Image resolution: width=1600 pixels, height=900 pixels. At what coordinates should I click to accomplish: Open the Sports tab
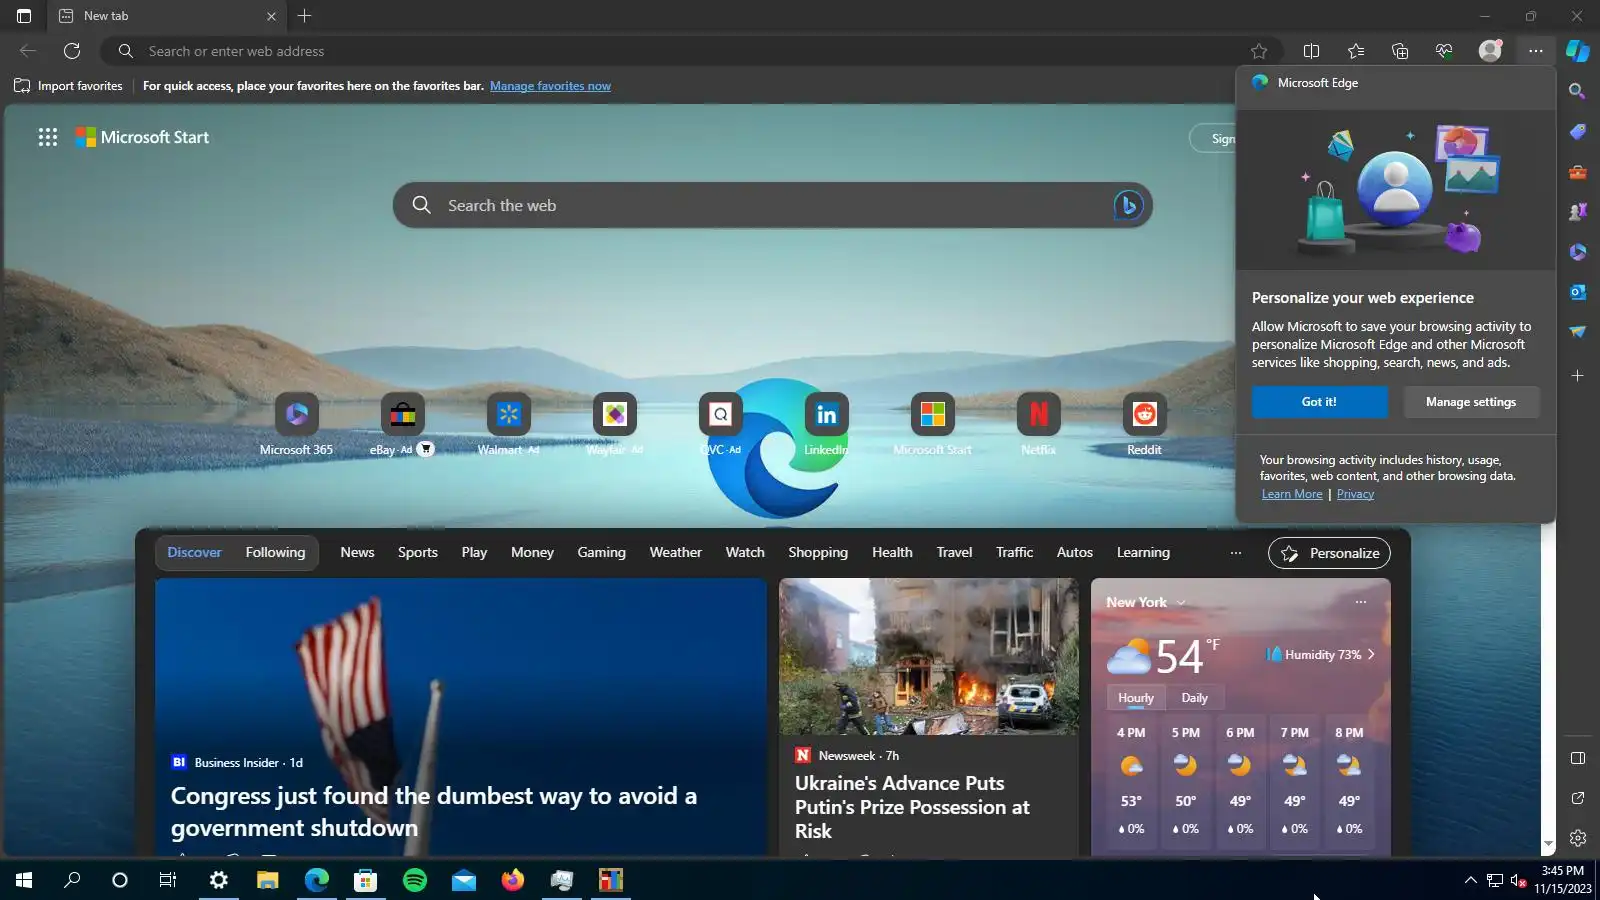tap(418, 552)
